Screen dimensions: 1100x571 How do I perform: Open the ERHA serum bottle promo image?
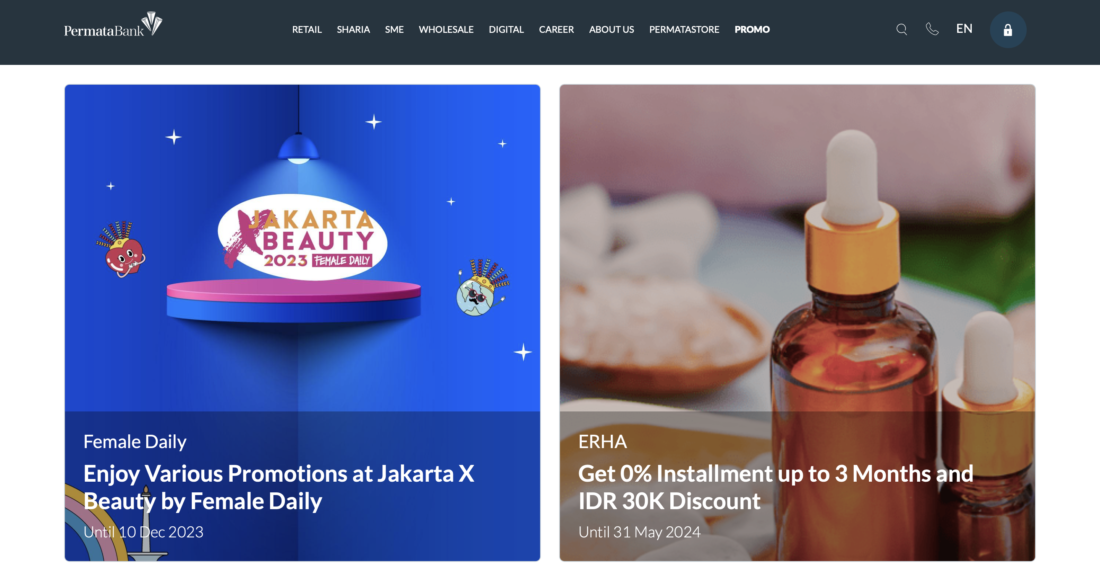[797, 248]
